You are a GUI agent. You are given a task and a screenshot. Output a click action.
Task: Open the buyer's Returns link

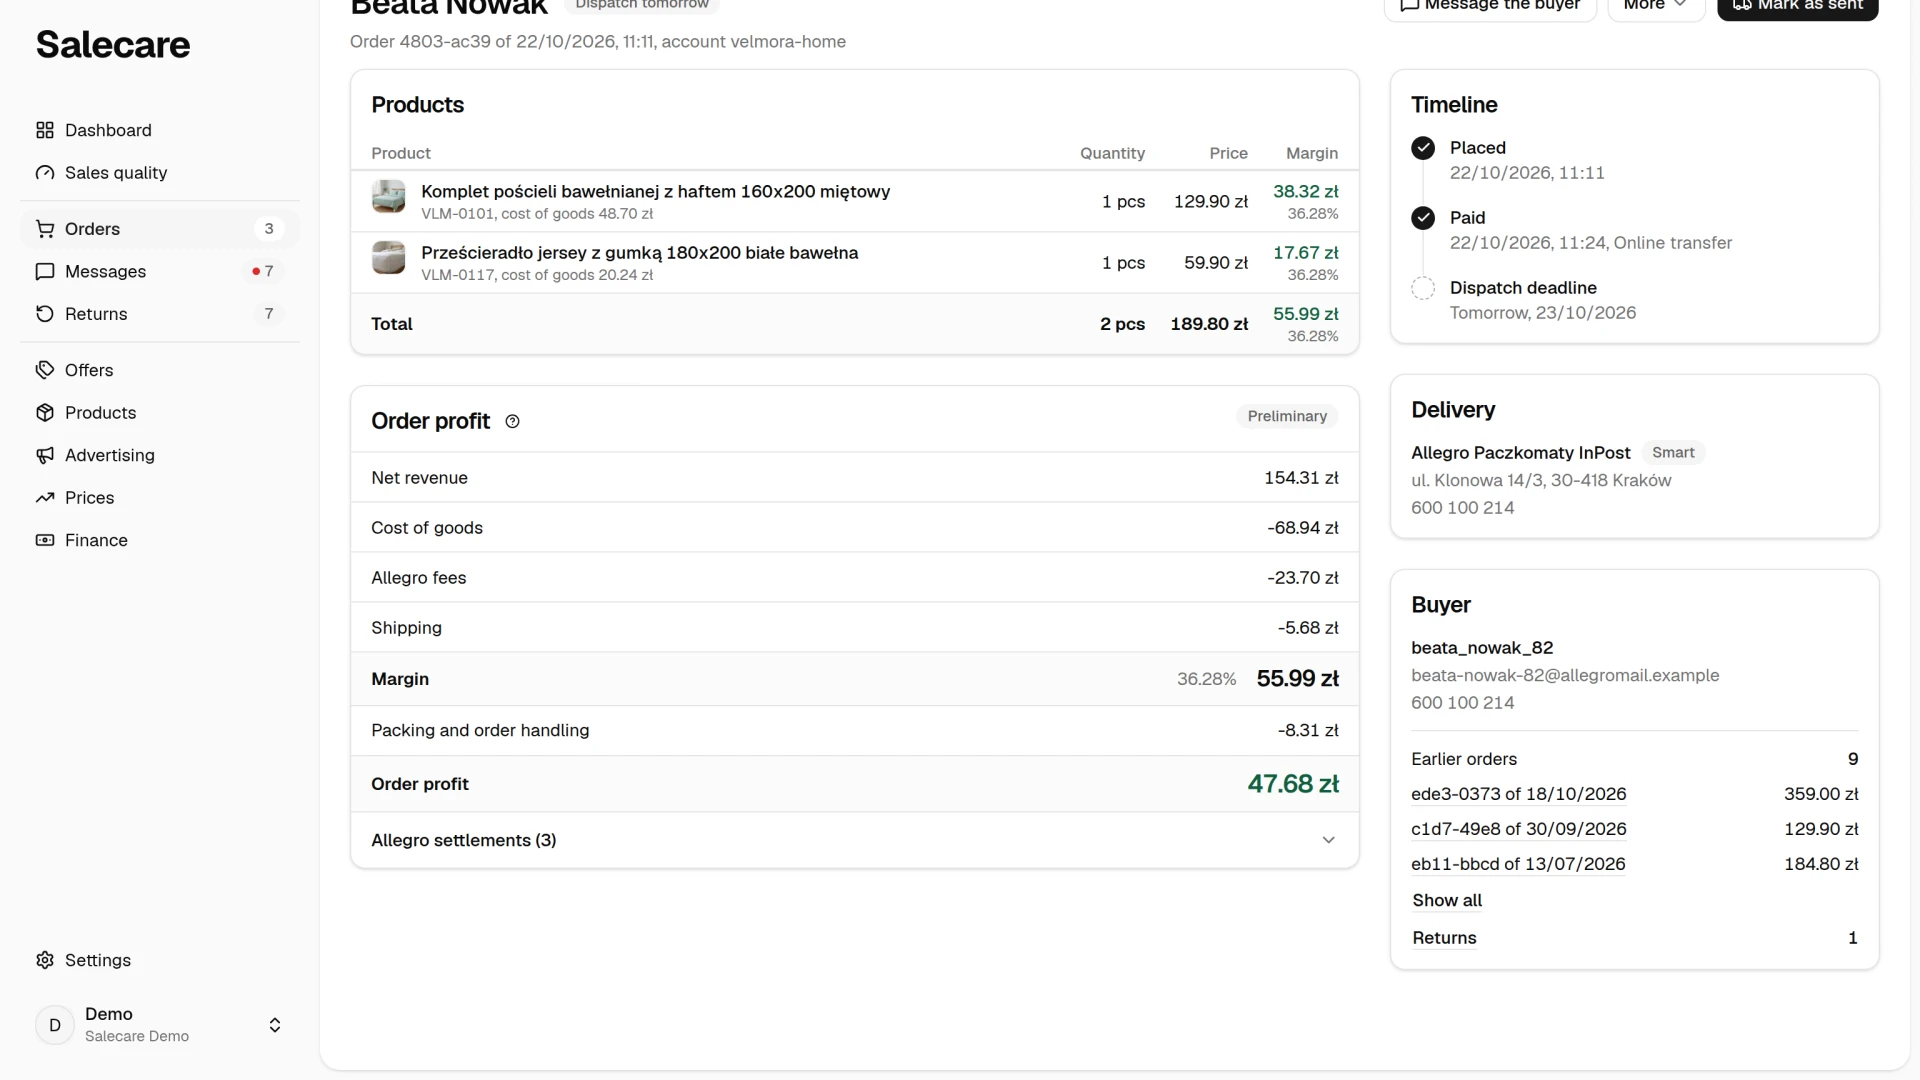click(x=1444, y=938)
